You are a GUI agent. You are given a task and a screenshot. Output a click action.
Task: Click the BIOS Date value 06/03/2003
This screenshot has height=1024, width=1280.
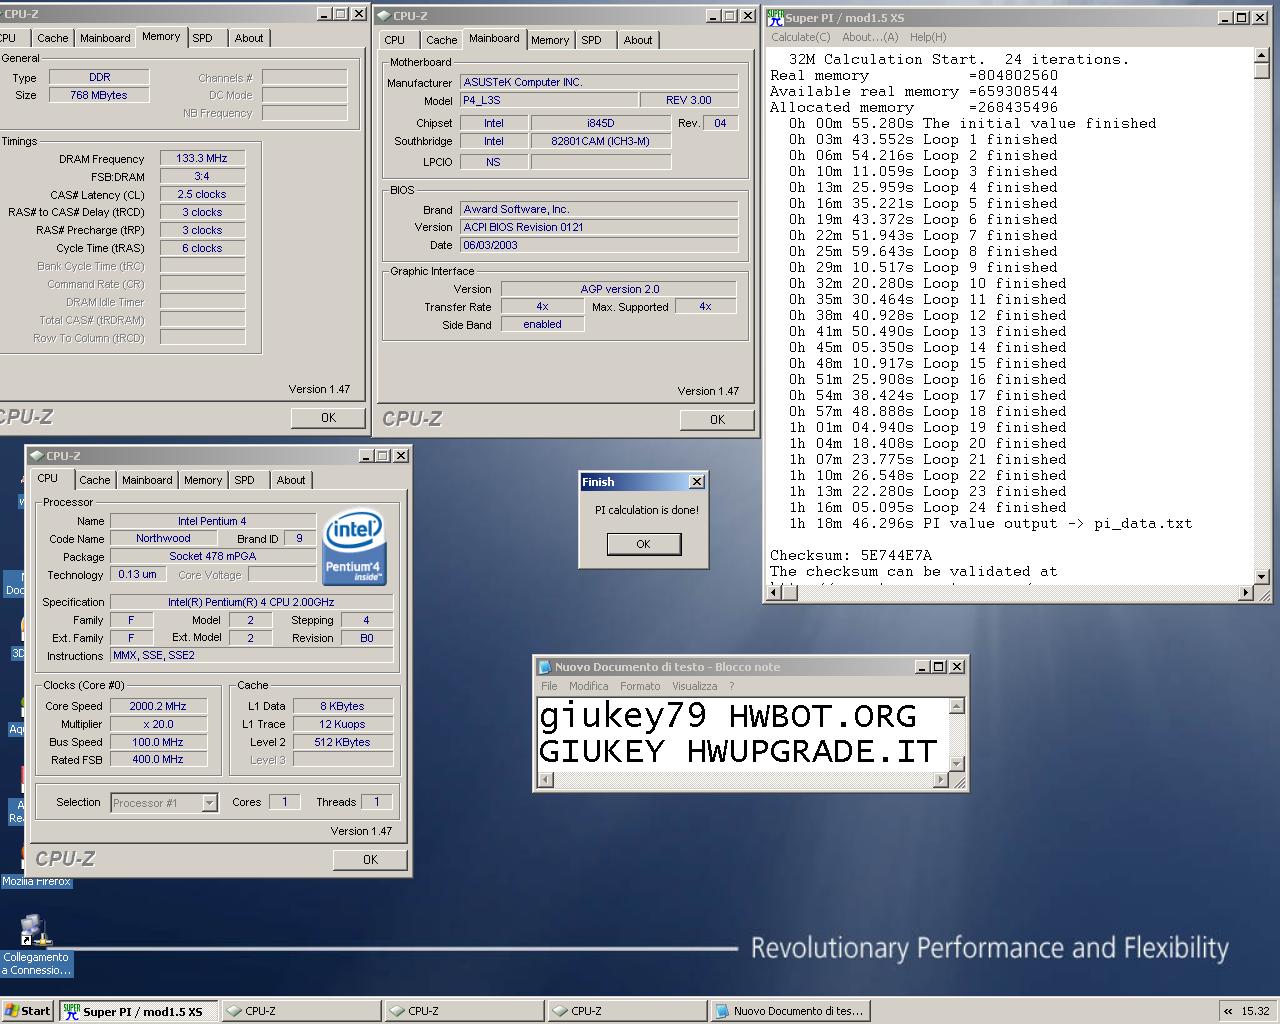[599, 245]
